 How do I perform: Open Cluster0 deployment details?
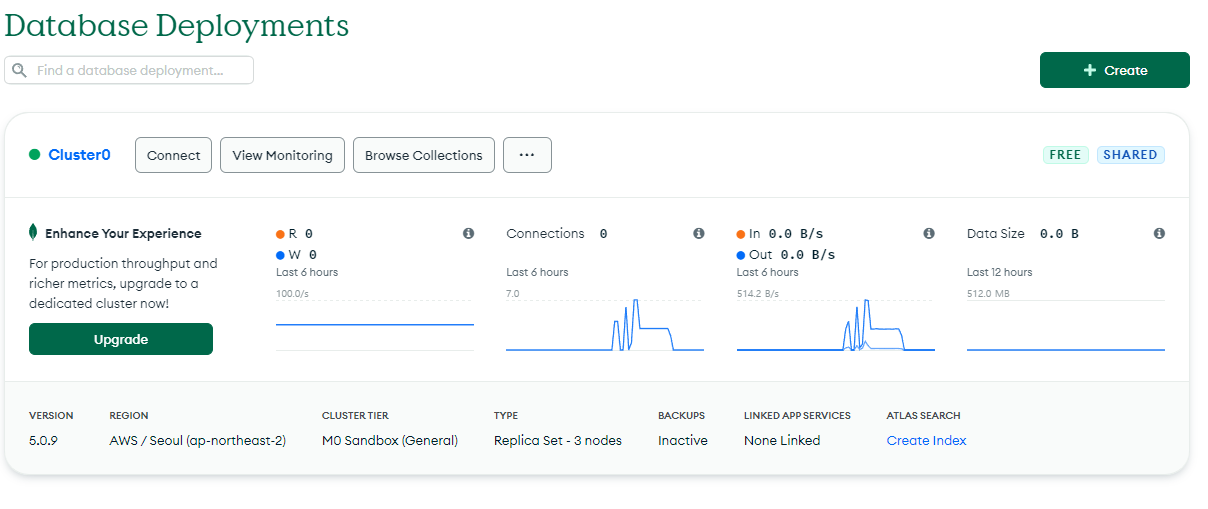(79, 155)
